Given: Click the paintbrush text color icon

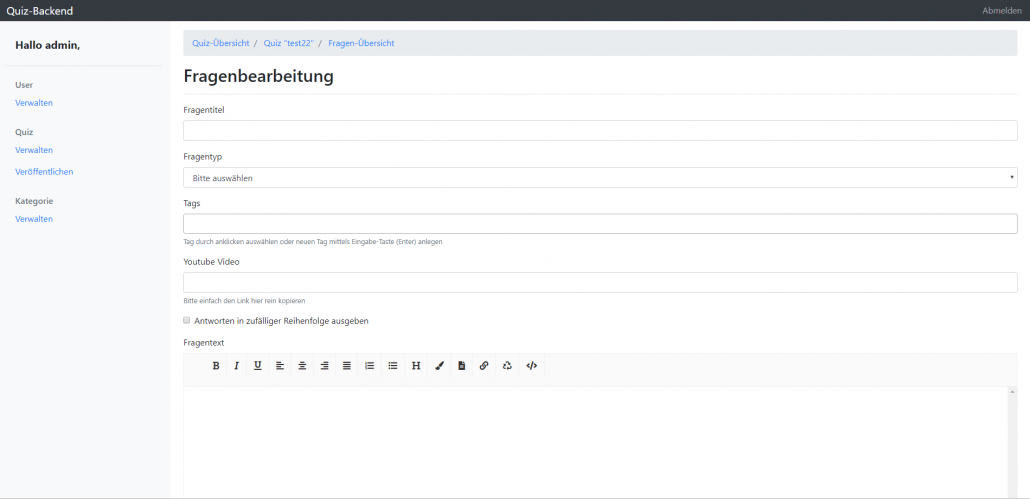Looking at the screenshot, I should (439, 366).
